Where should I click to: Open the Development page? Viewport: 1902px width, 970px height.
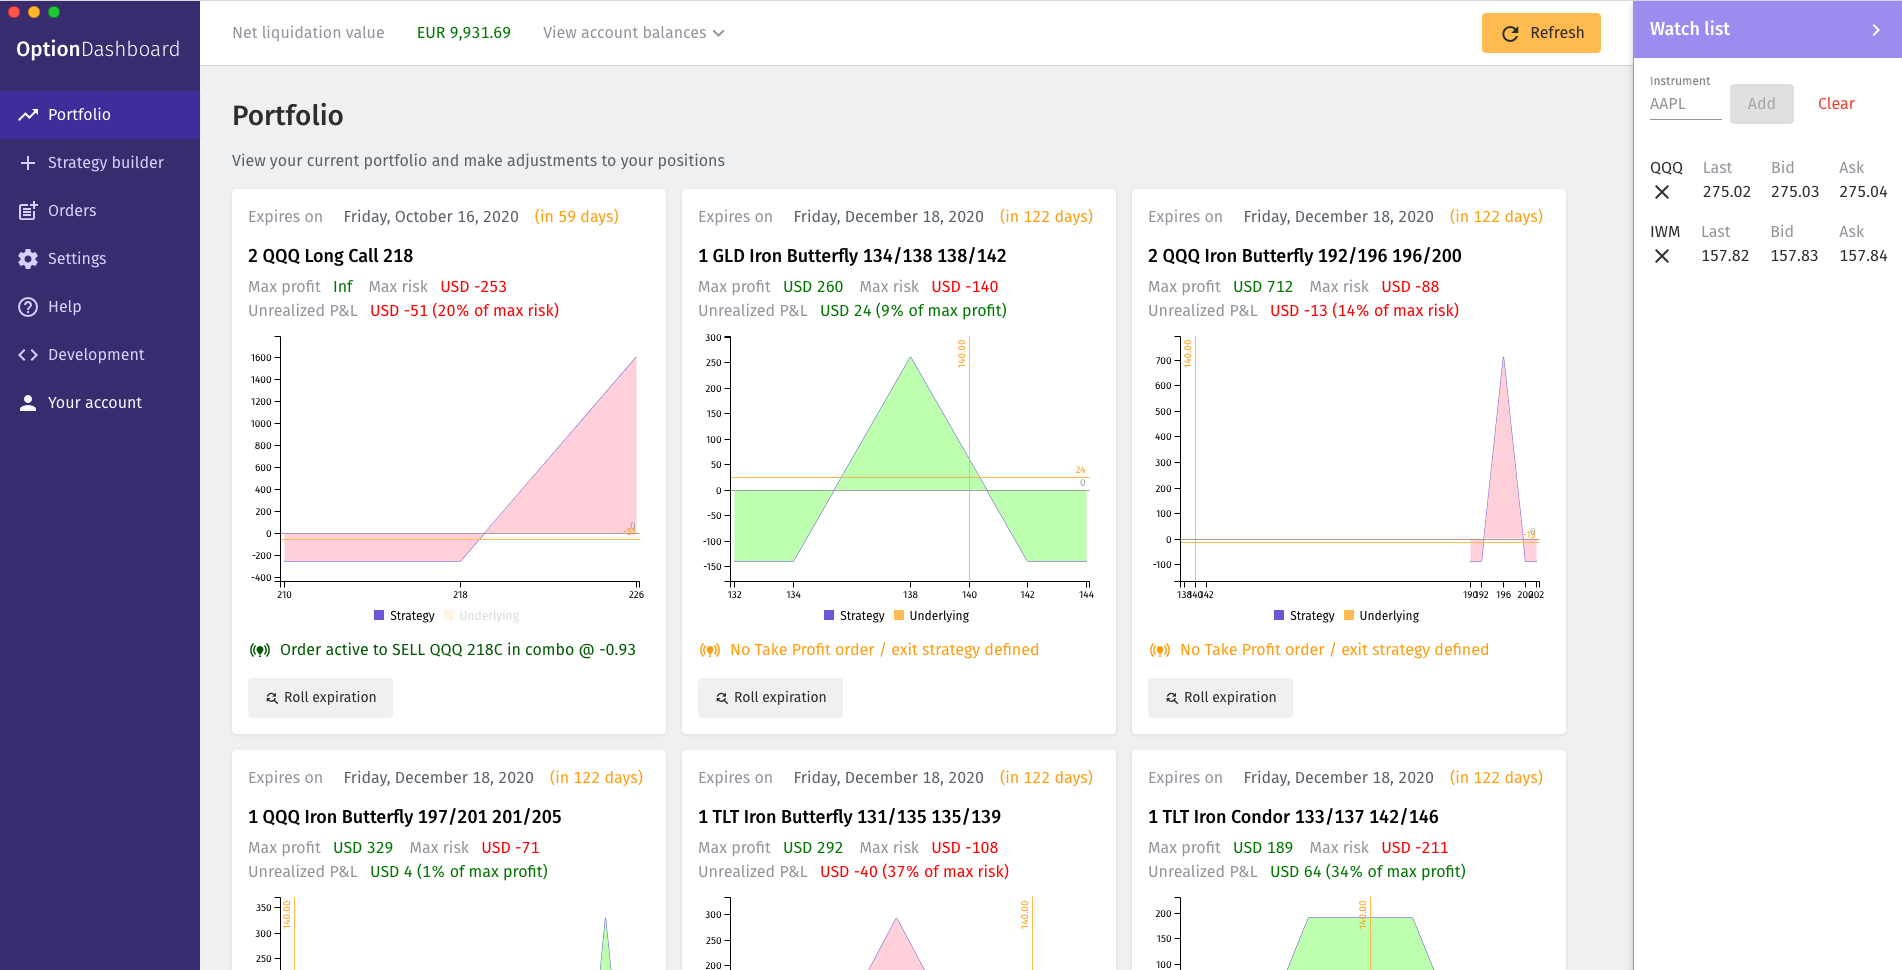[x=95, y=354]
